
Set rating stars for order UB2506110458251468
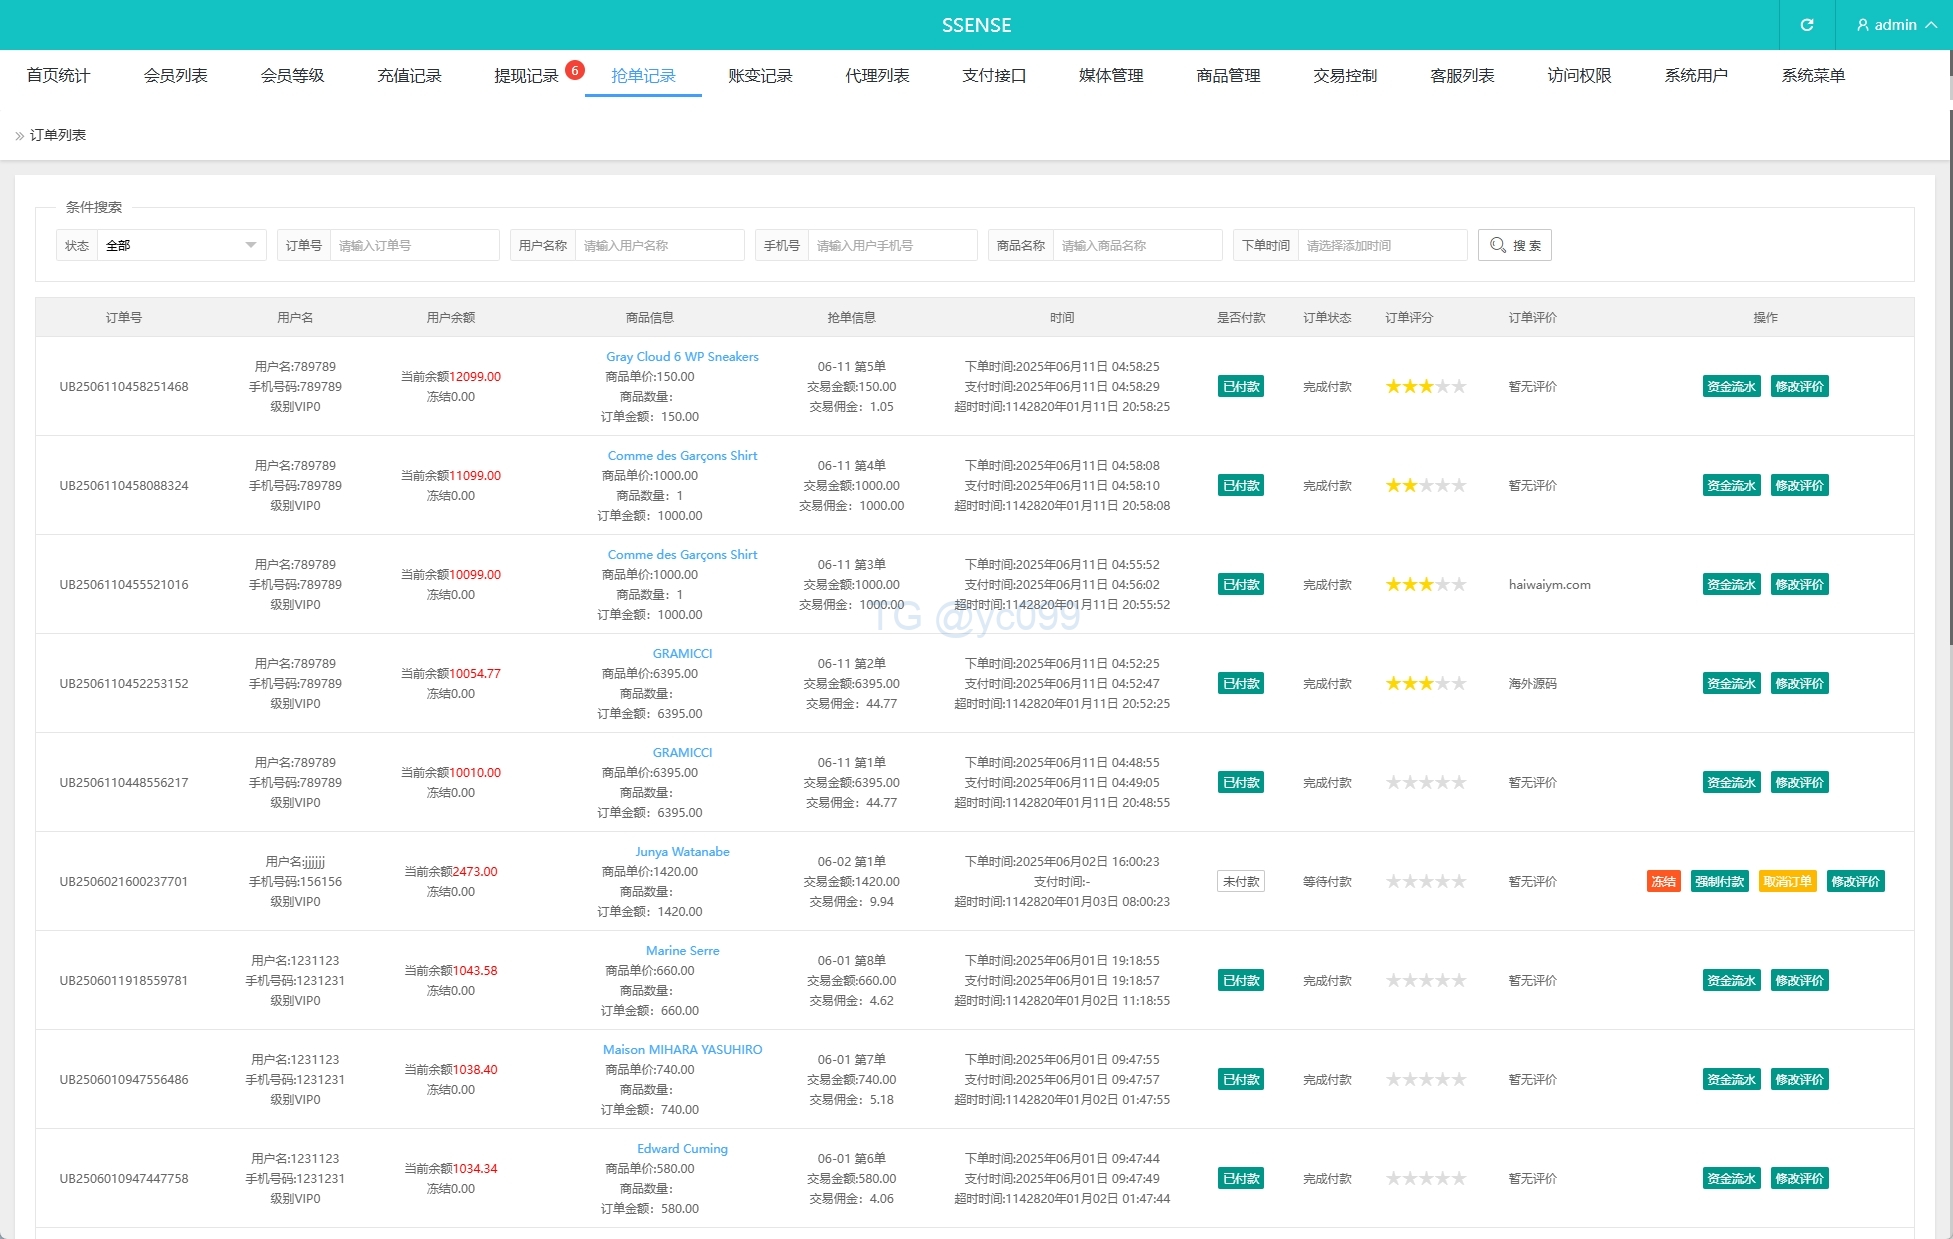[x=1425, y=386]
